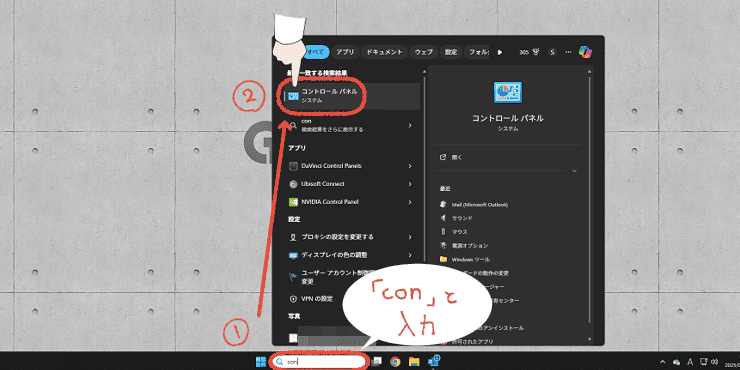Open Task View on the taskbar
The height and width of the screenshot is (370, 740).
tap(377, 362)
